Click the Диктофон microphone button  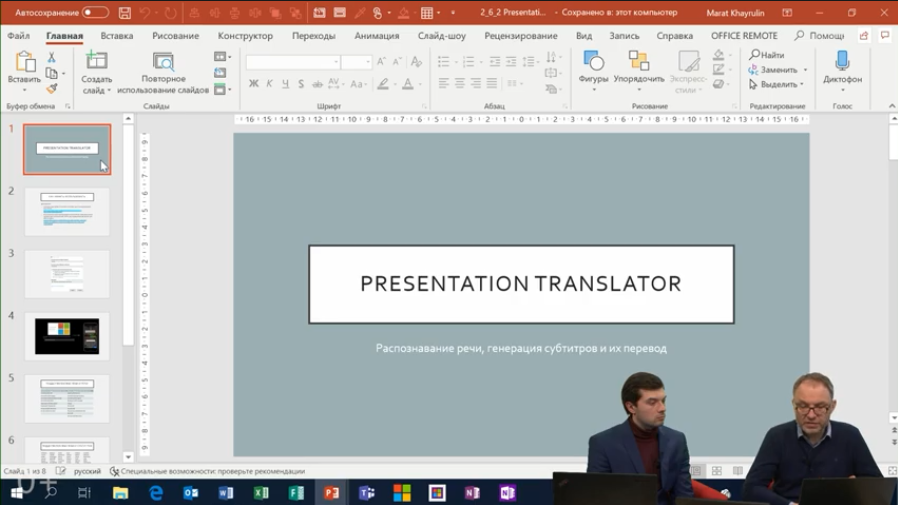(842, 71)
